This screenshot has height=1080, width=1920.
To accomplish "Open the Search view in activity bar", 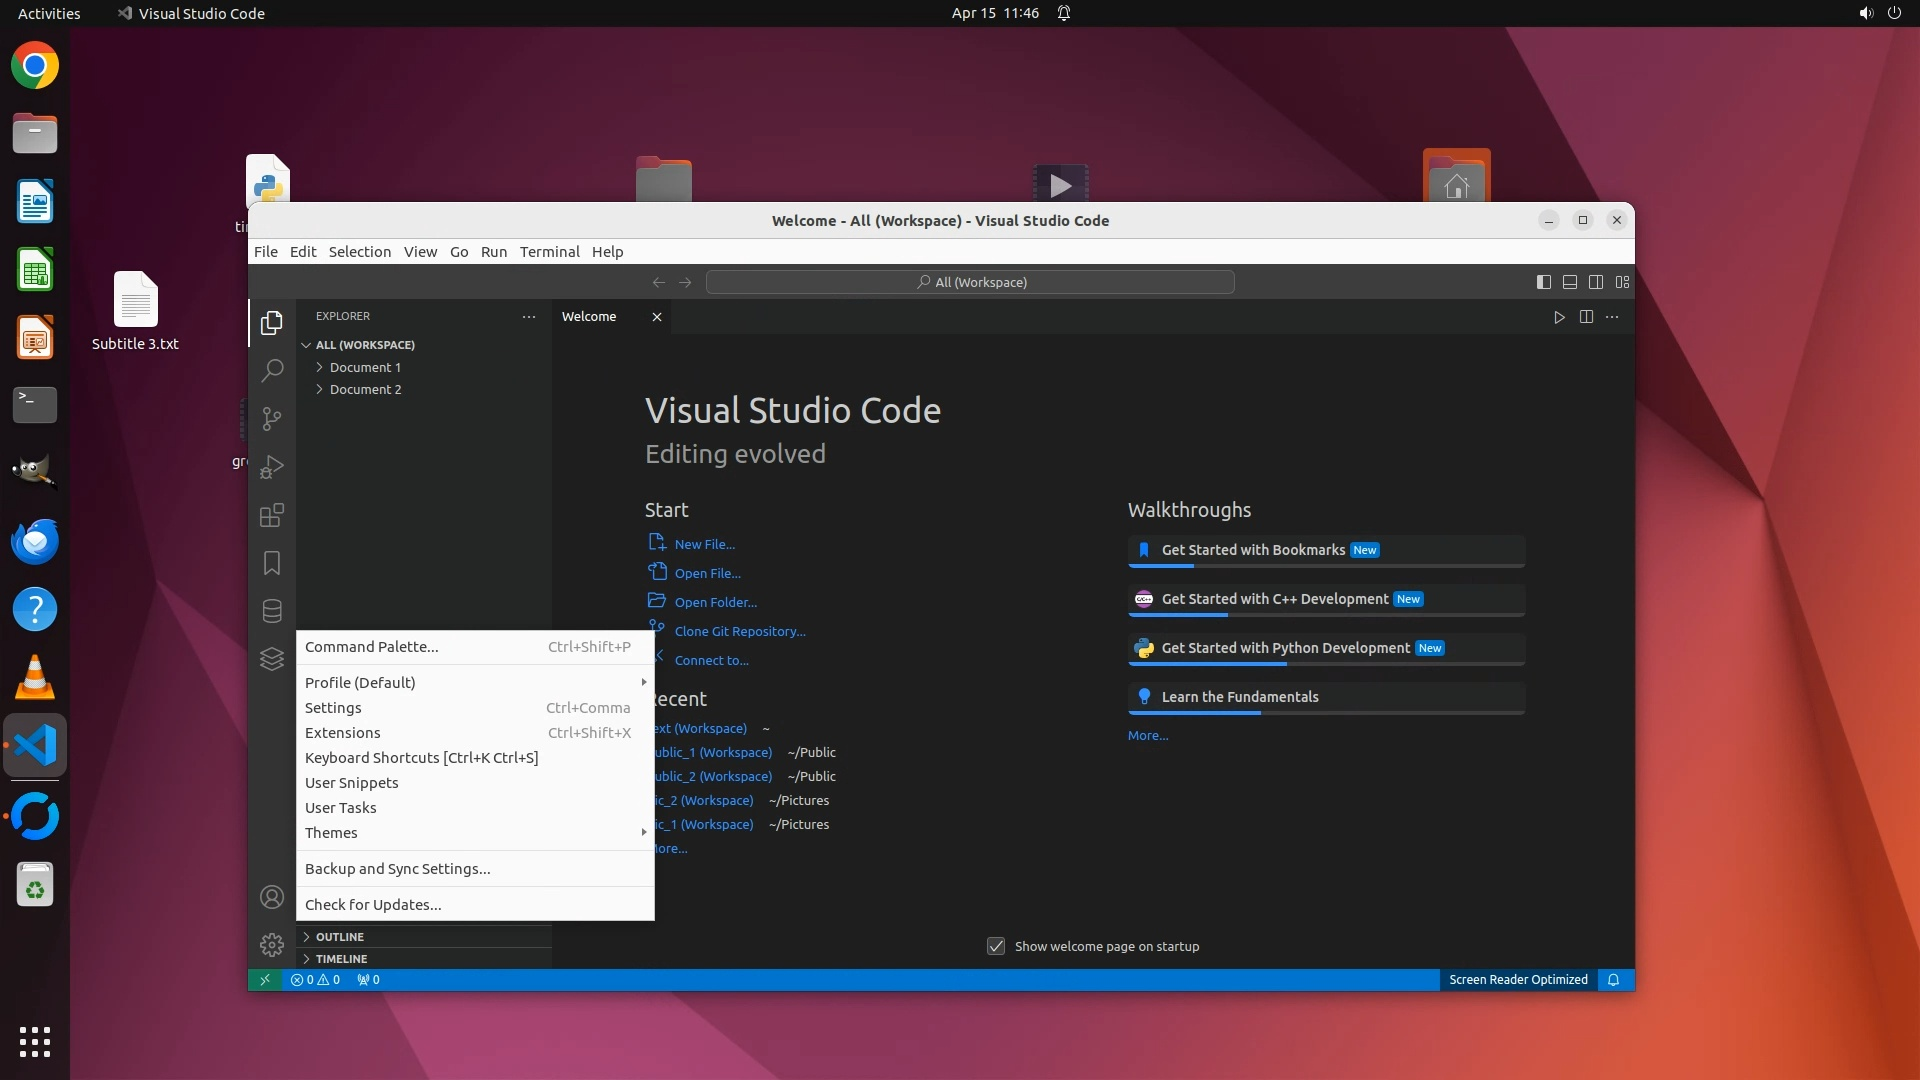I will pos(271,370).
